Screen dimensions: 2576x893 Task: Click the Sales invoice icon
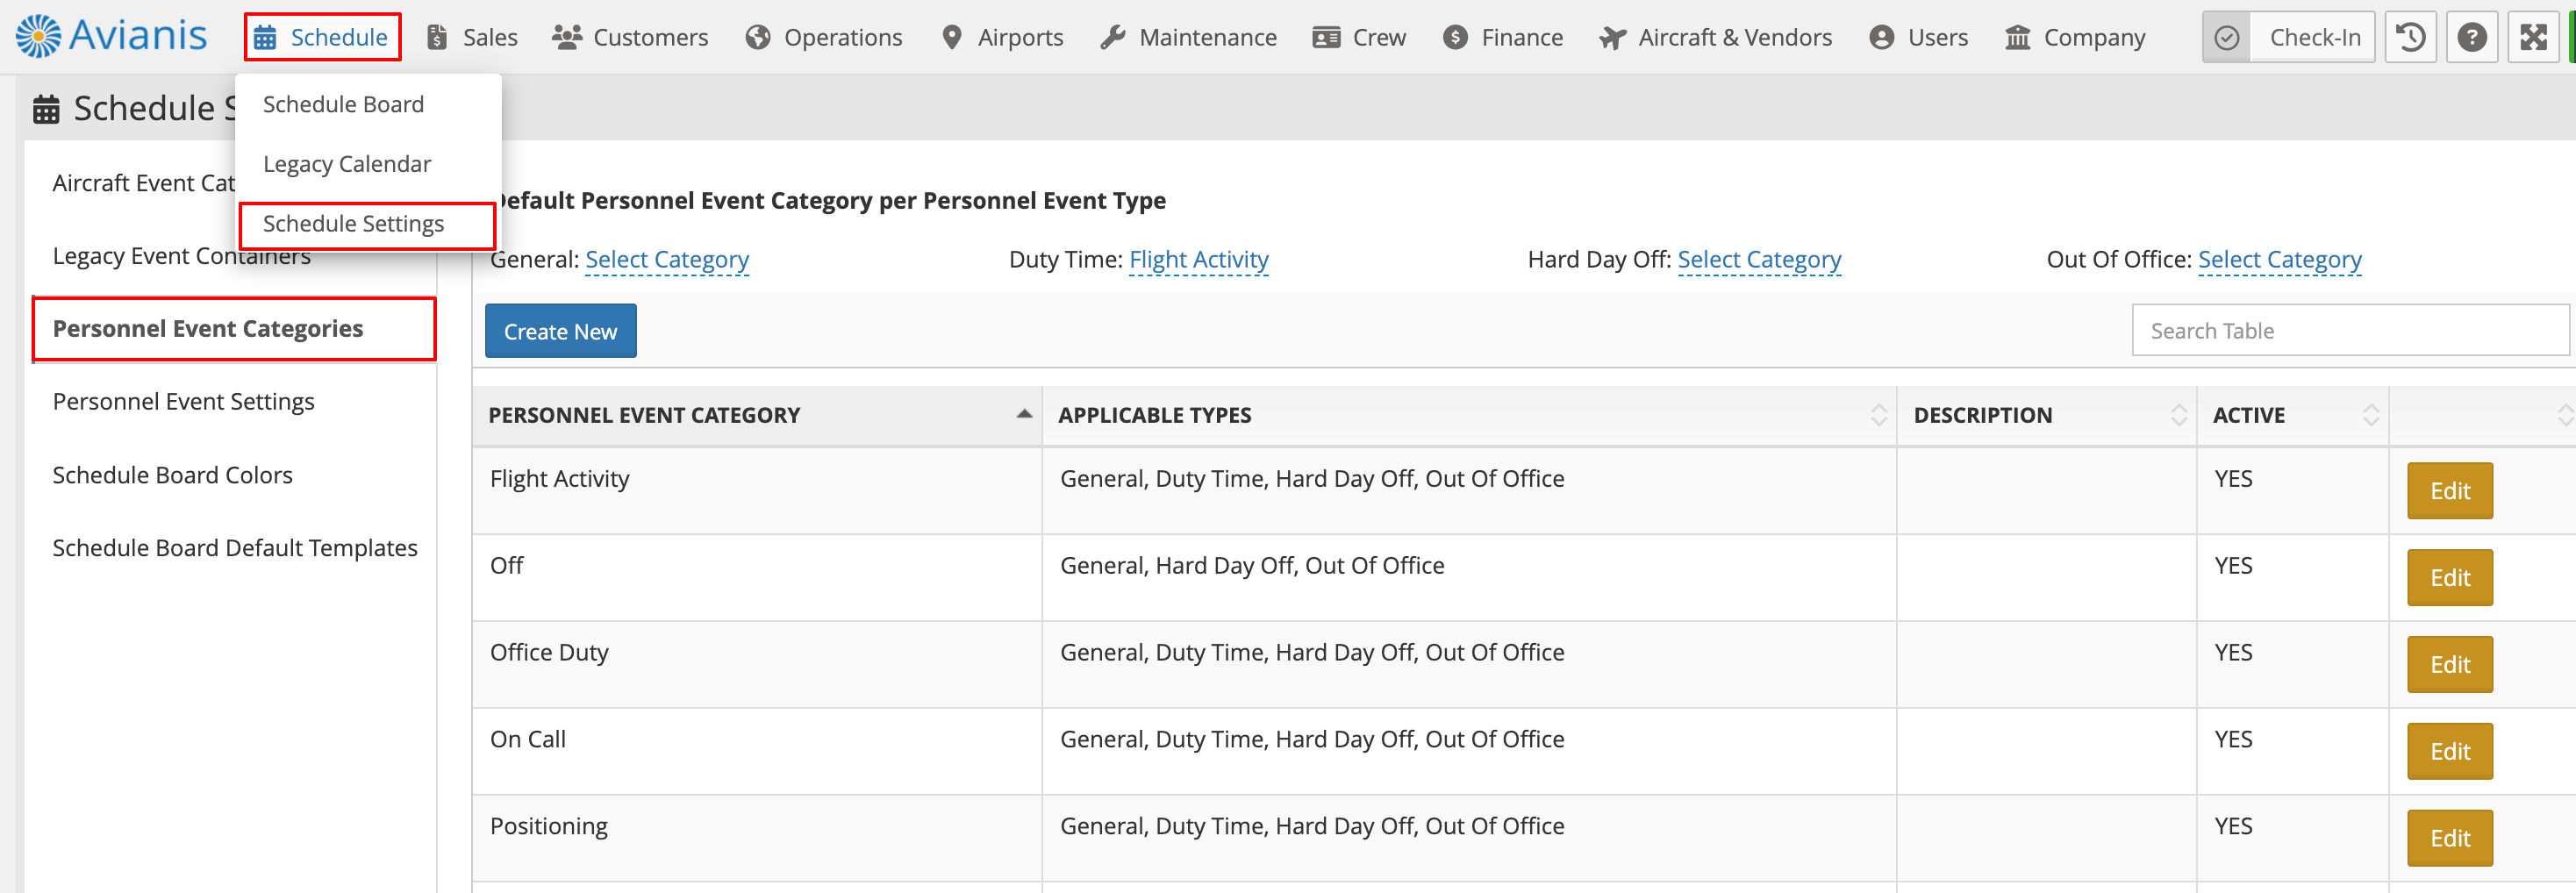pyautogui.click(x=437, y=38)
